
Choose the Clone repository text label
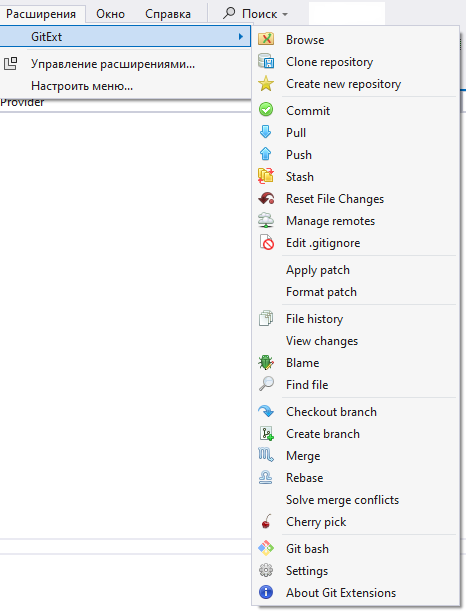point(329,62)
